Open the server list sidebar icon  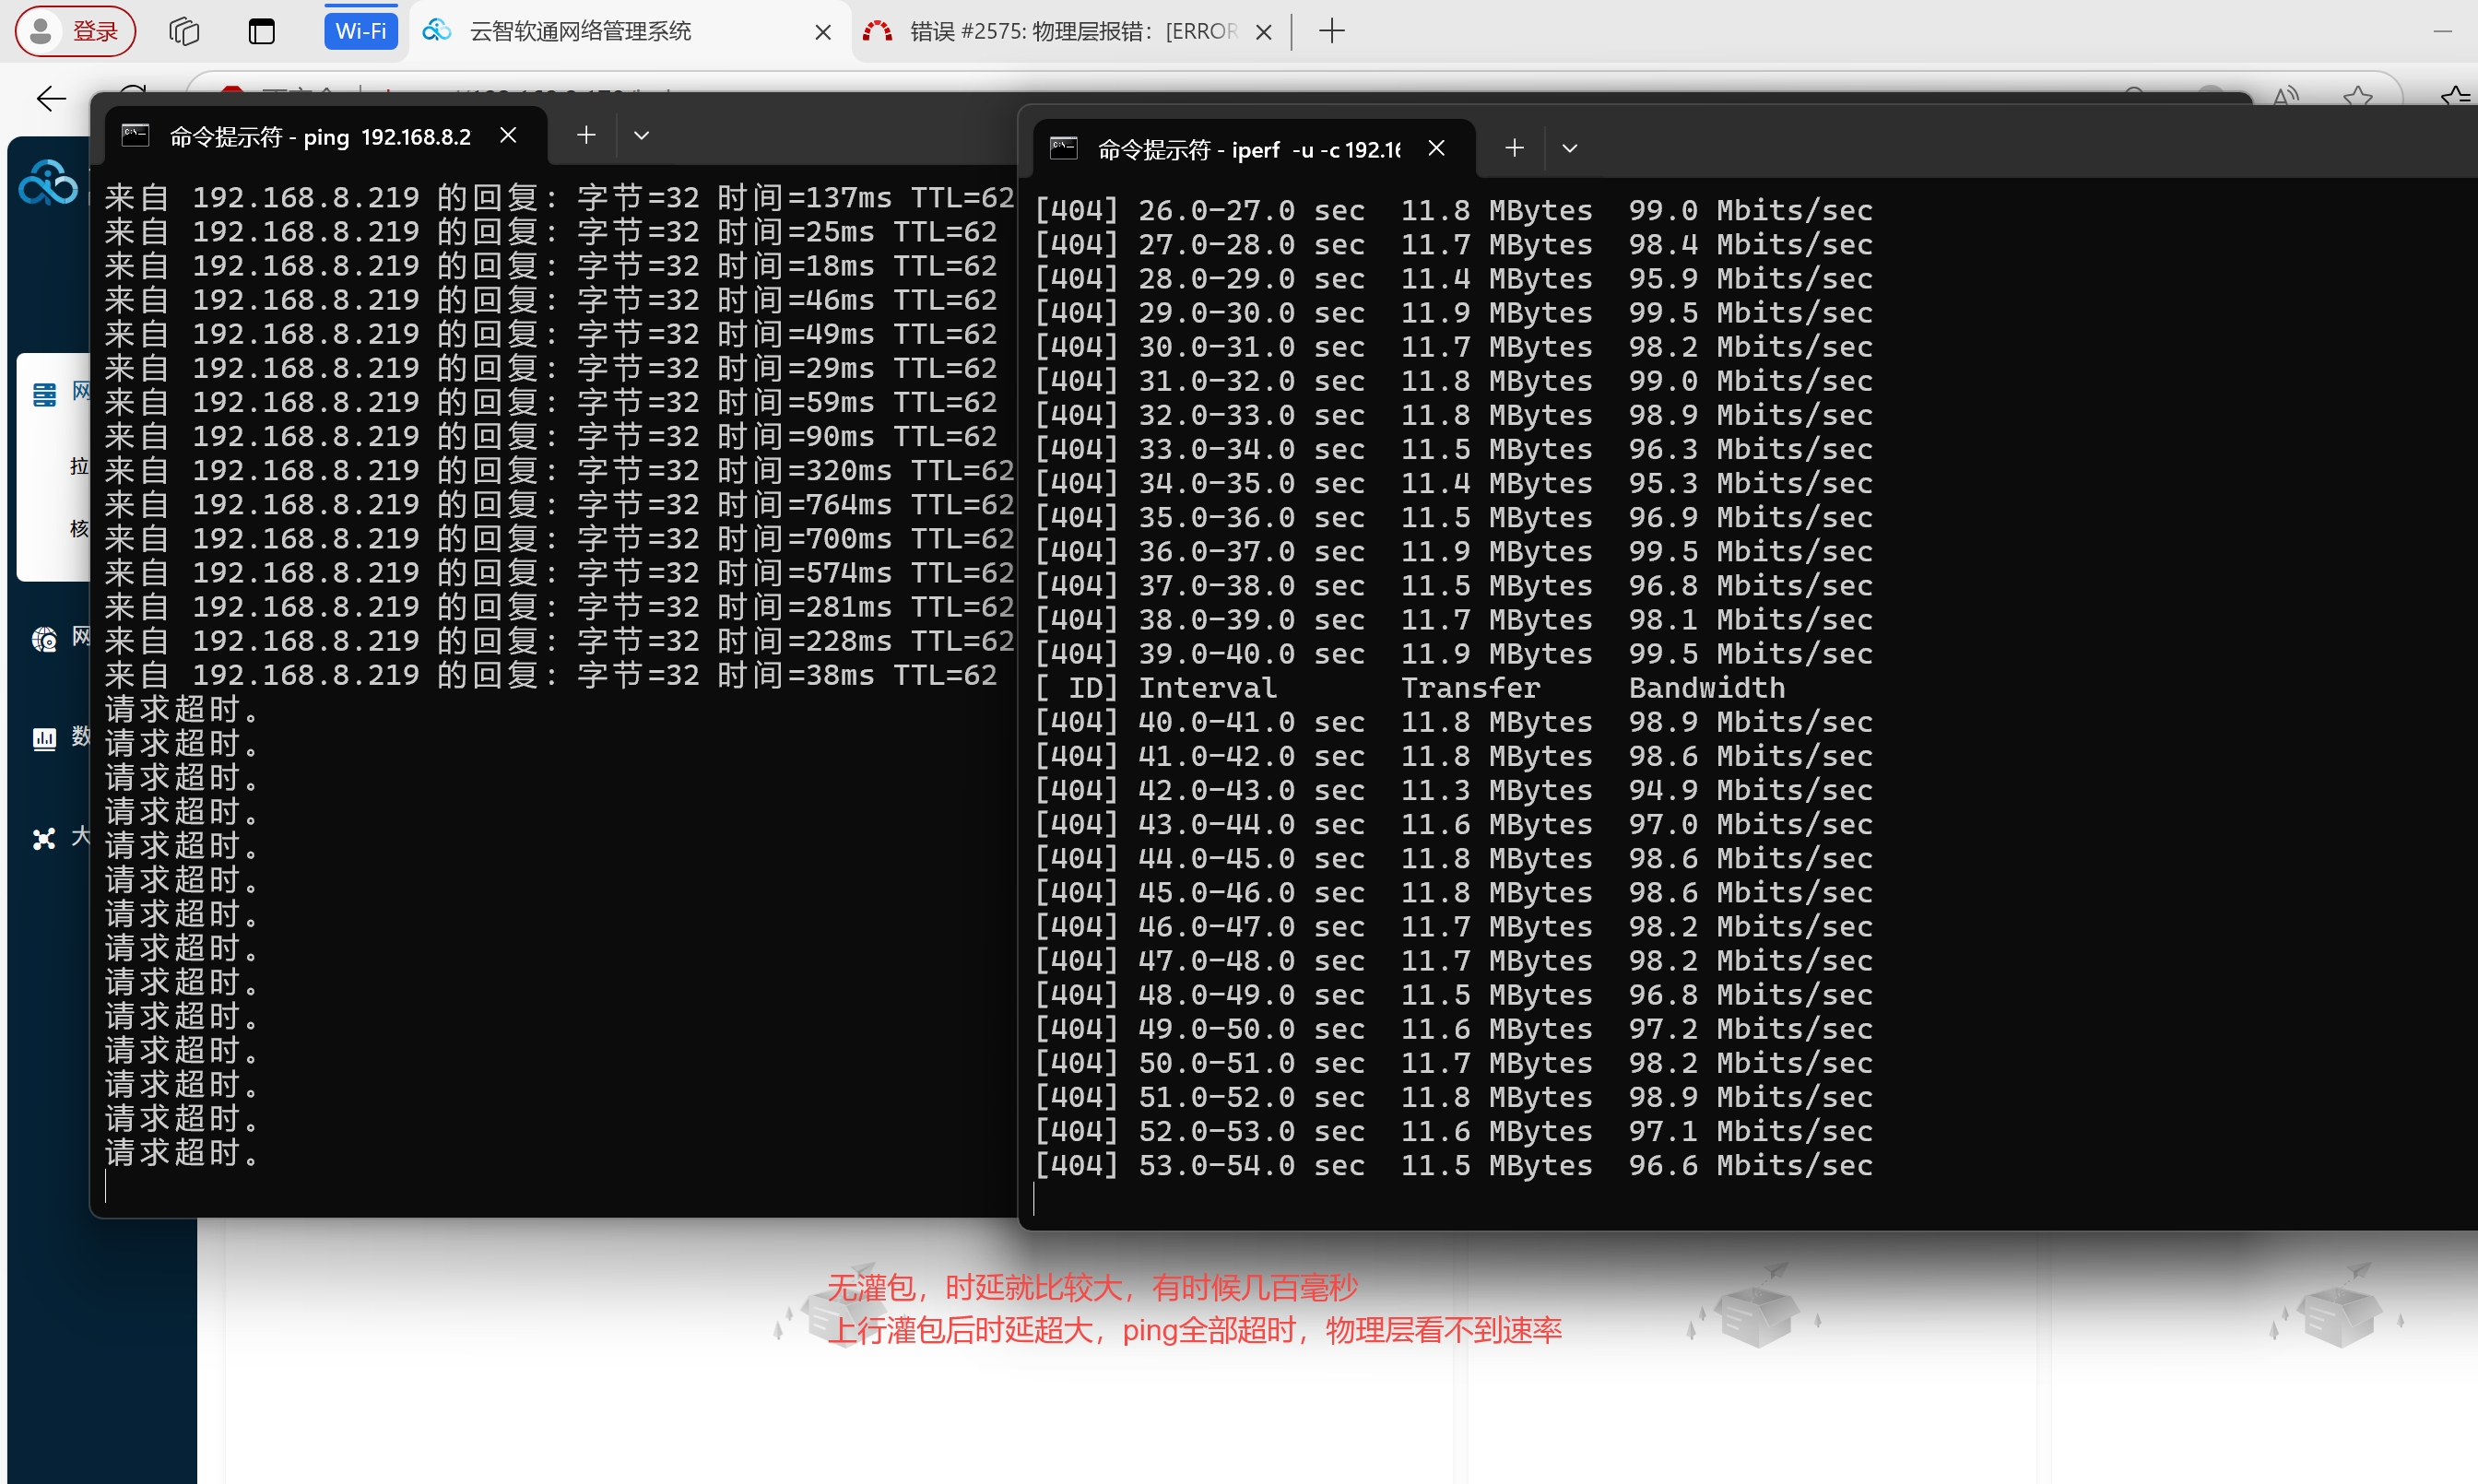(x=45, y=394)
